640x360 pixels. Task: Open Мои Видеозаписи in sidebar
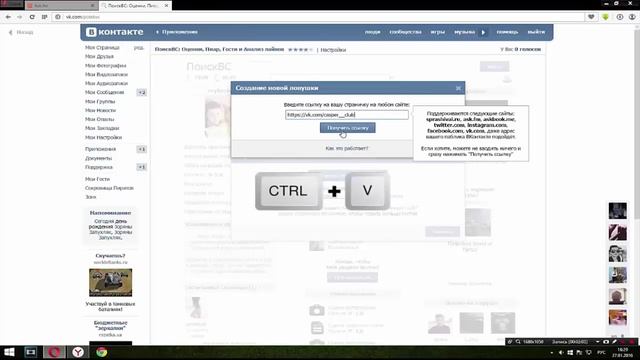click(106, 75)
